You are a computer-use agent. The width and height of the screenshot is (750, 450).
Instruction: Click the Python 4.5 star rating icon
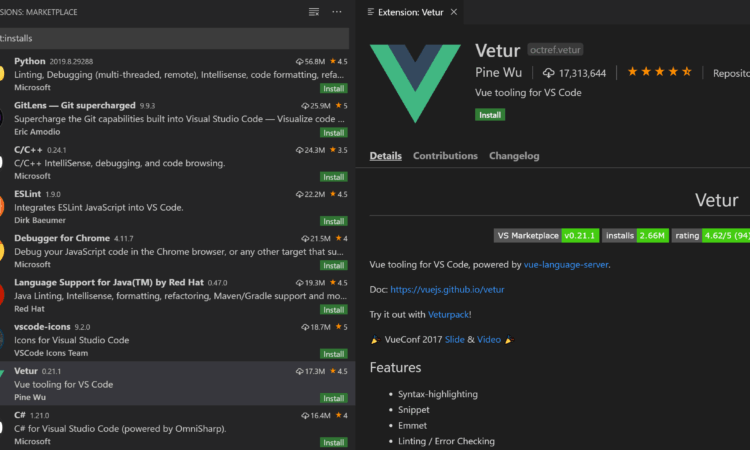[333, 61]
